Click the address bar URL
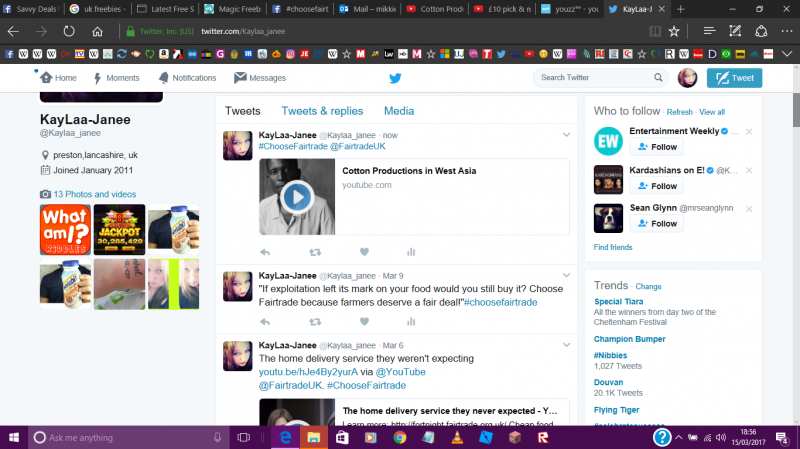The height and width of the screenshot is (449, 800). [x=243, y=31]
